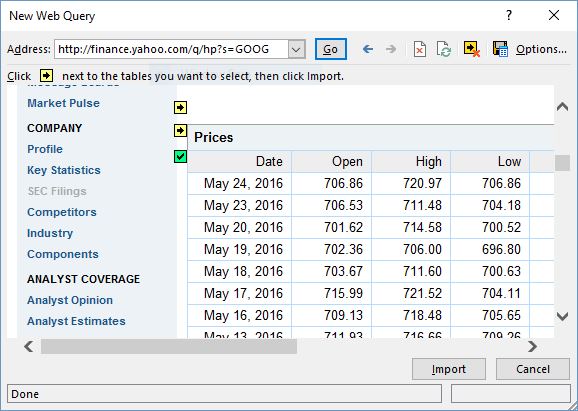Click the vertical scrollbar down arrow
This screenshot has height=411, width=578.
(x=563, y=316)
